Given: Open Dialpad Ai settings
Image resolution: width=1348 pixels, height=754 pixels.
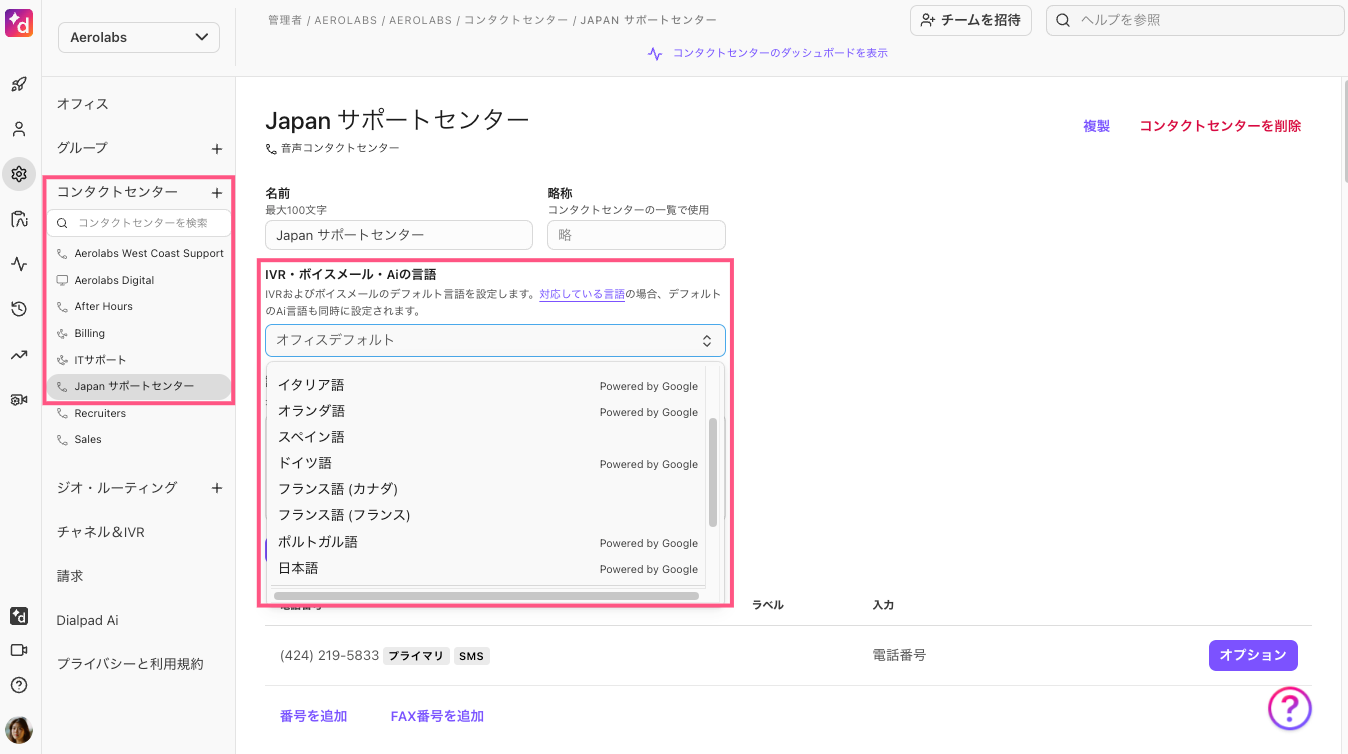Looking at the screenshot, I should (x=88, y=620).
